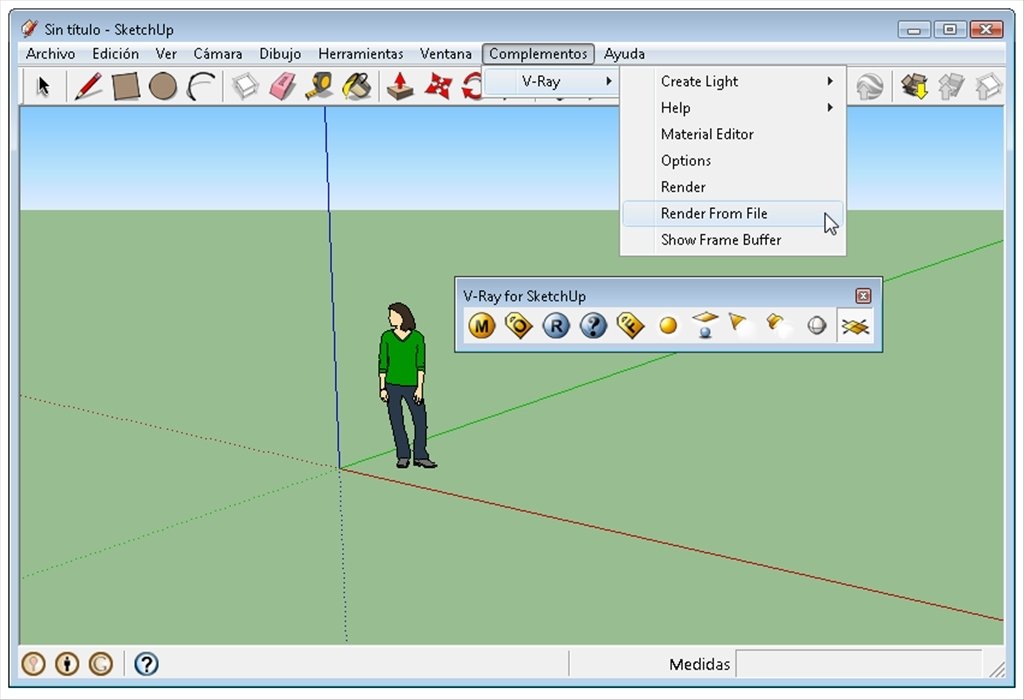This screenshot has width=1024, height=700.
Task: Expand the Create Light submenu
Action: tap(733, 82)
